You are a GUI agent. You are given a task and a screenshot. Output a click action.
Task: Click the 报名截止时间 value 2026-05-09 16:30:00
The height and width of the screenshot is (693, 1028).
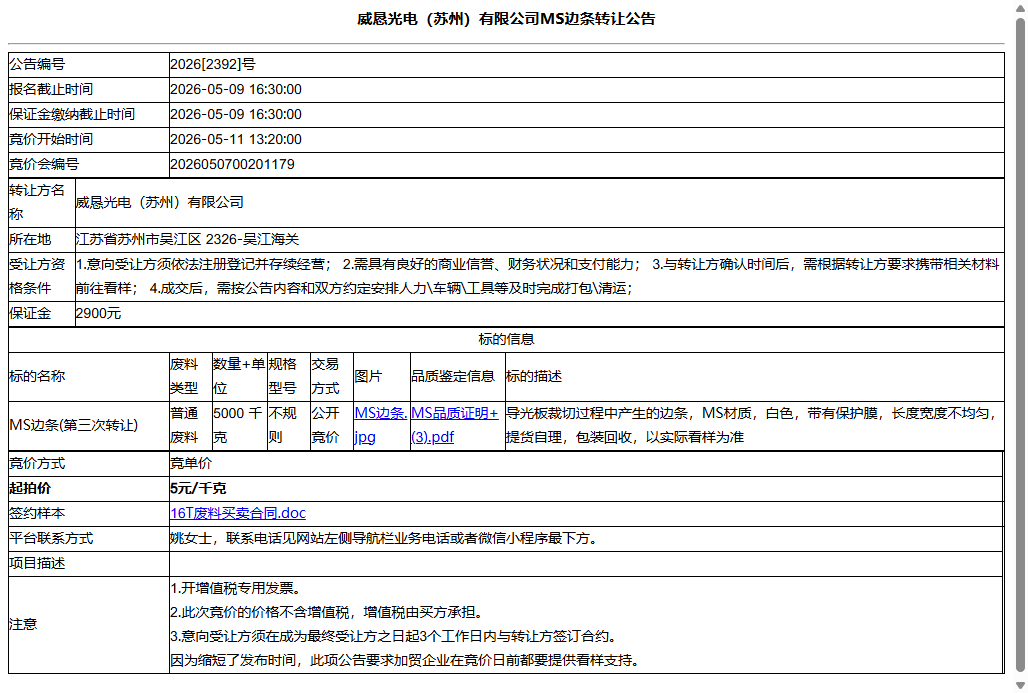click(236, 89)
